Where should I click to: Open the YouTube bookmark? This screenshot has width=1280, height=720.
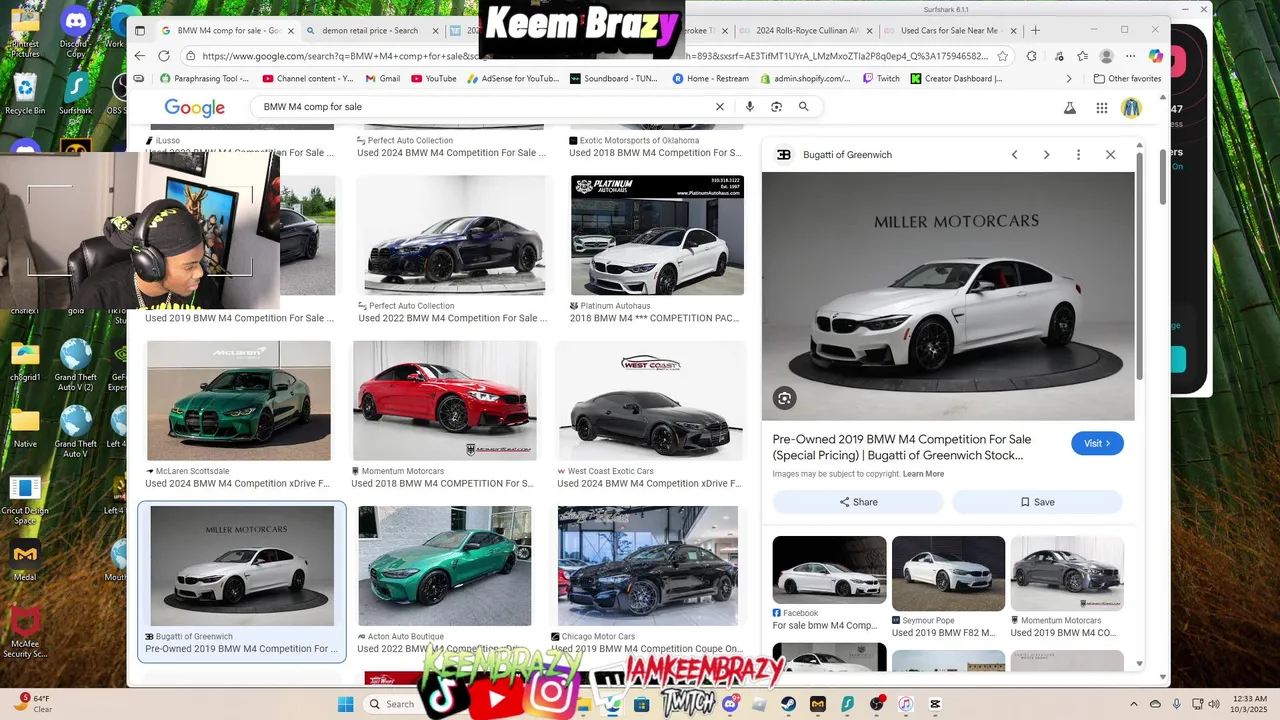click(434, 78)
